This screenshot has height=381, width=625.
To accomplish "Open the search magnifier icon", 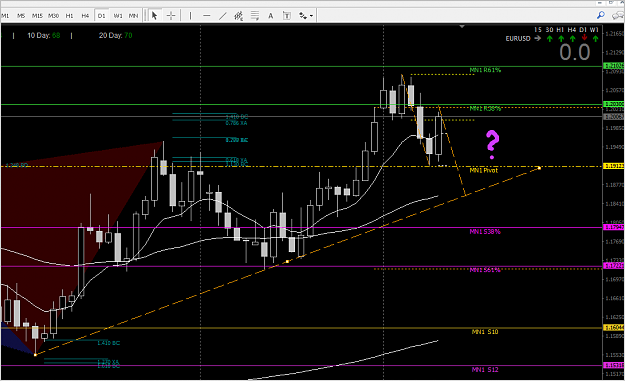I will [601, 15].
